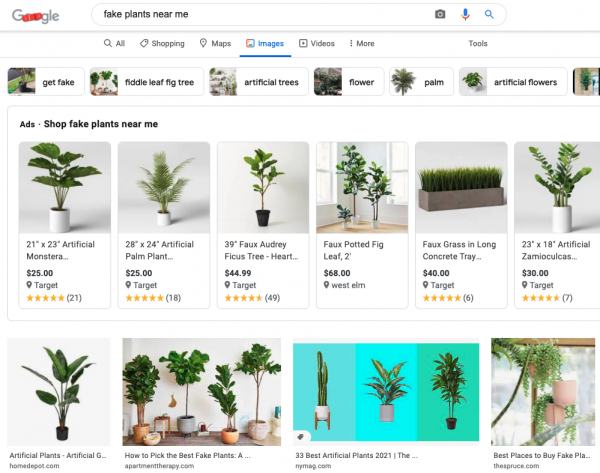Image resolution: width=600 pixels, height=473 pixels.
Task: Click the homedepot.com source text
Action: point(34,466)
